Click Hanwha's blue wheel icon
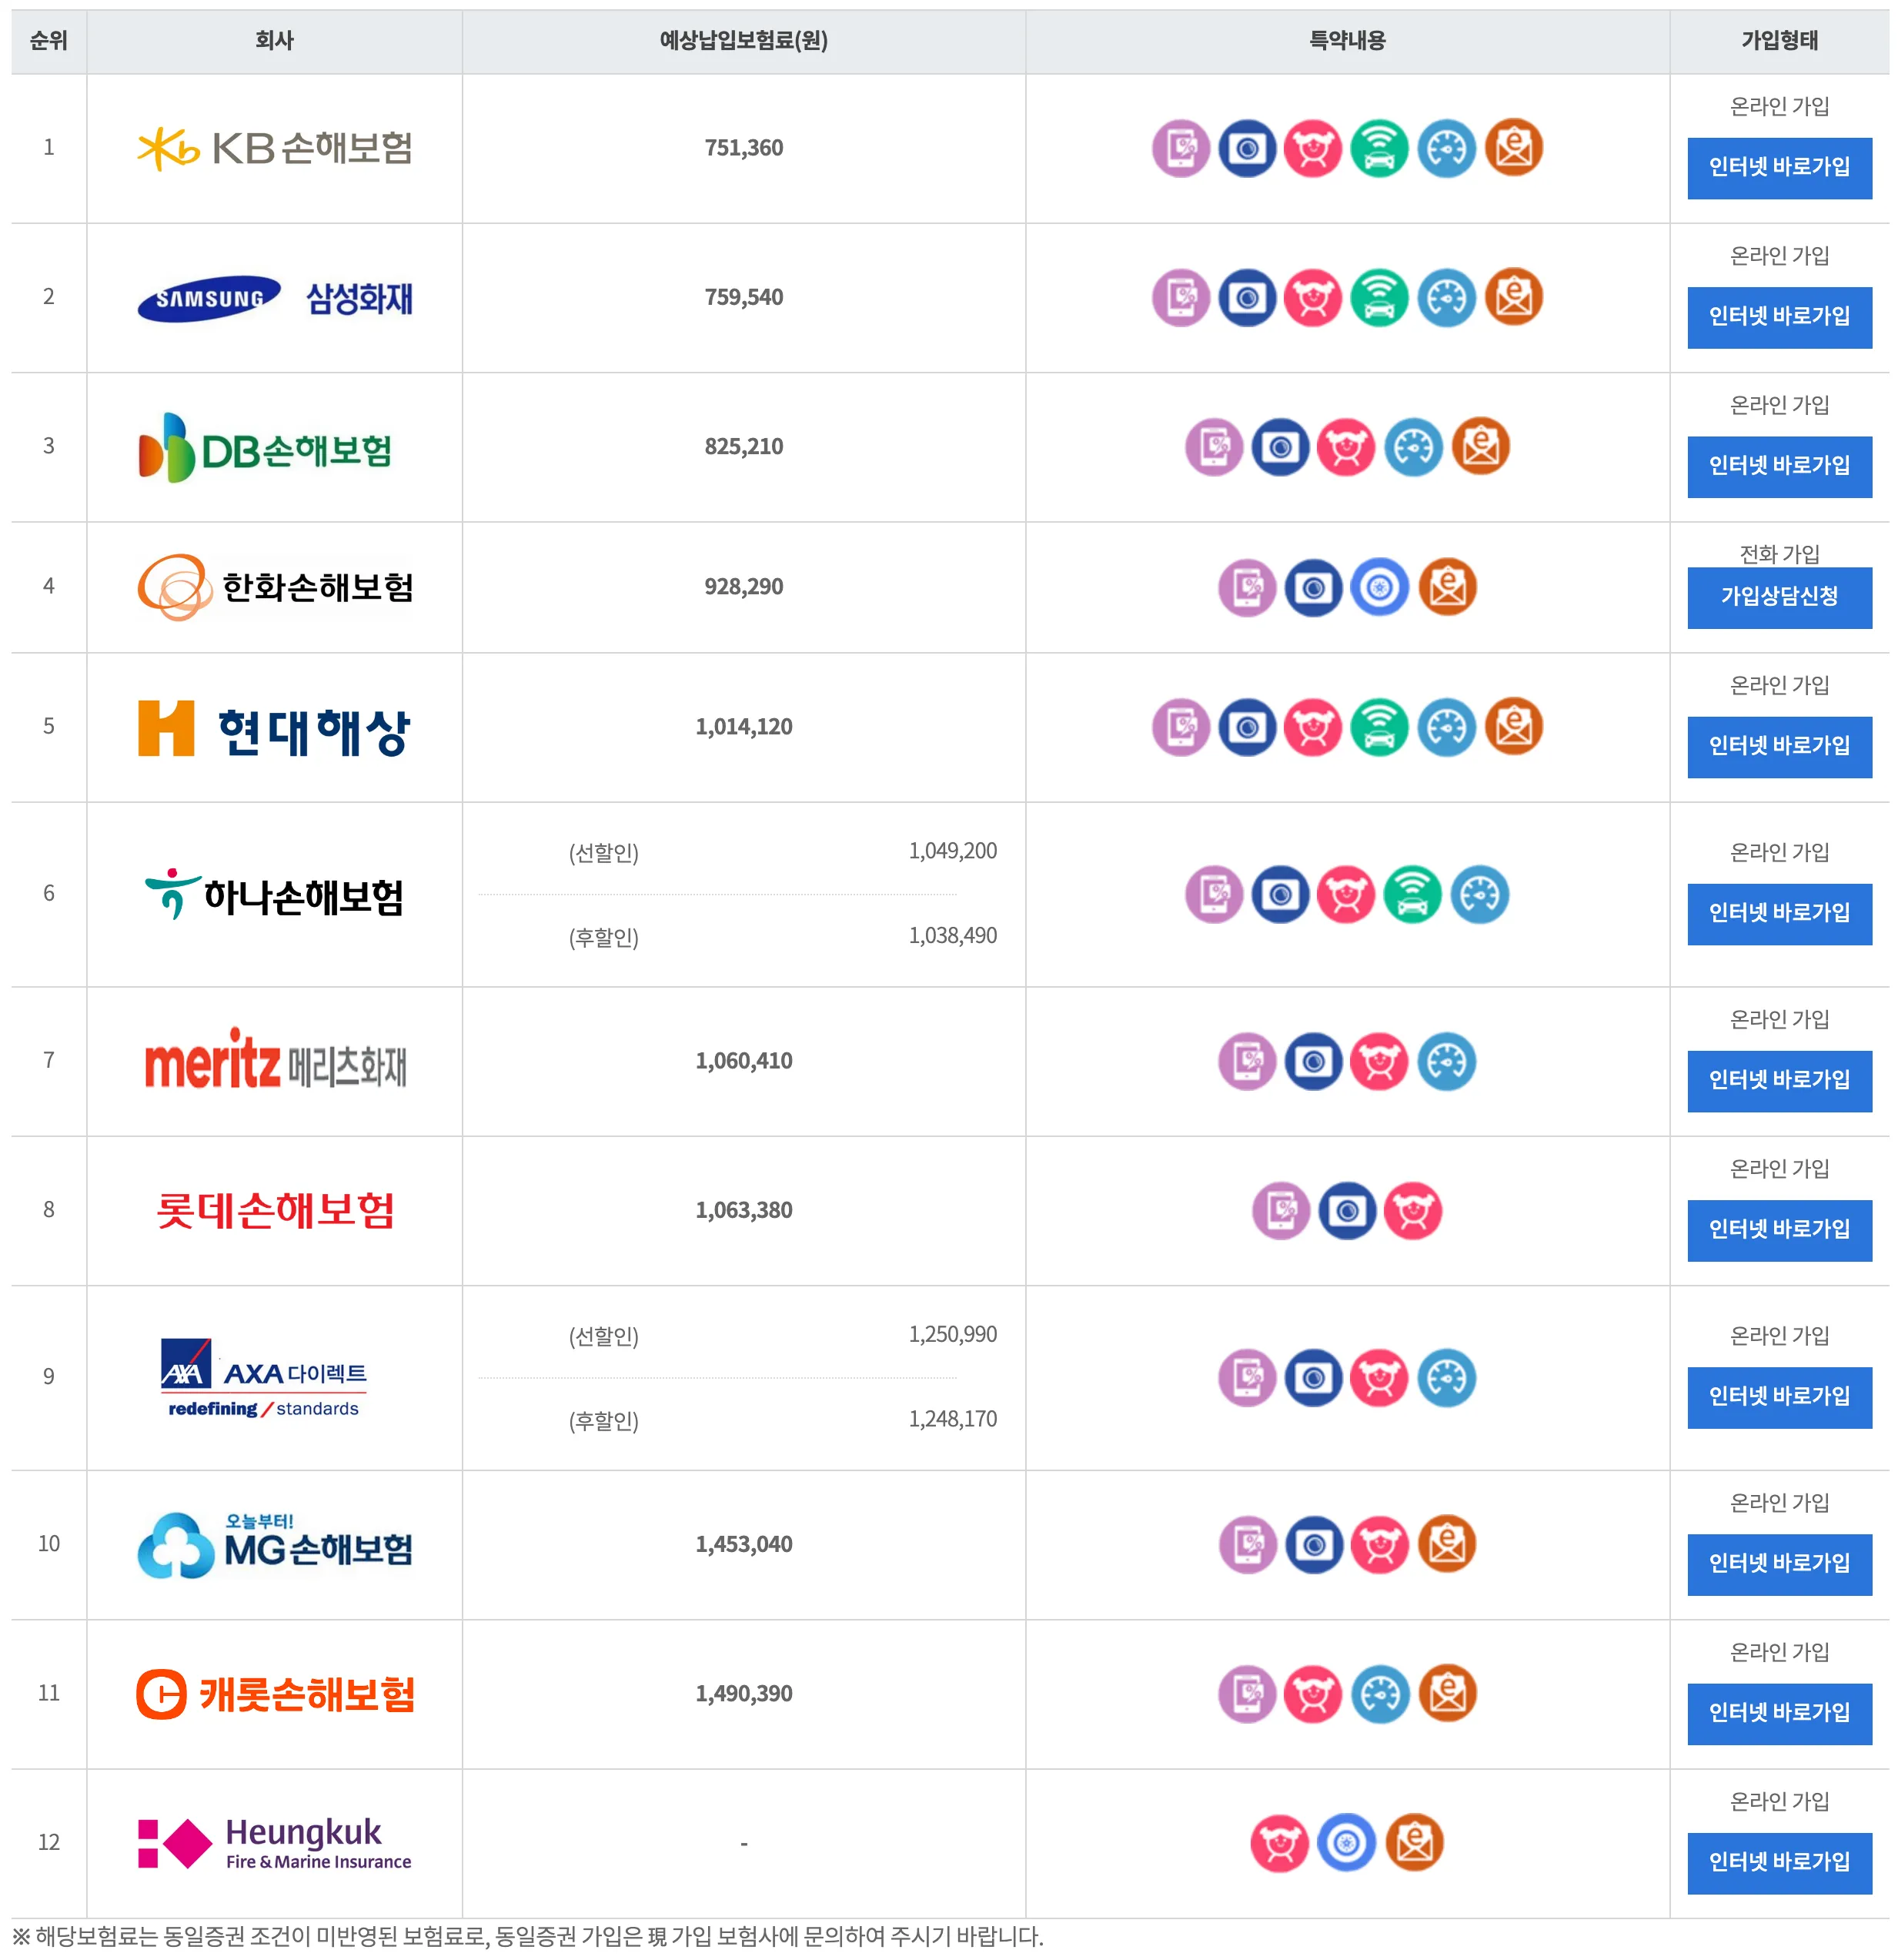Screen dimensions: 1898x1960 pos(1379,587)
